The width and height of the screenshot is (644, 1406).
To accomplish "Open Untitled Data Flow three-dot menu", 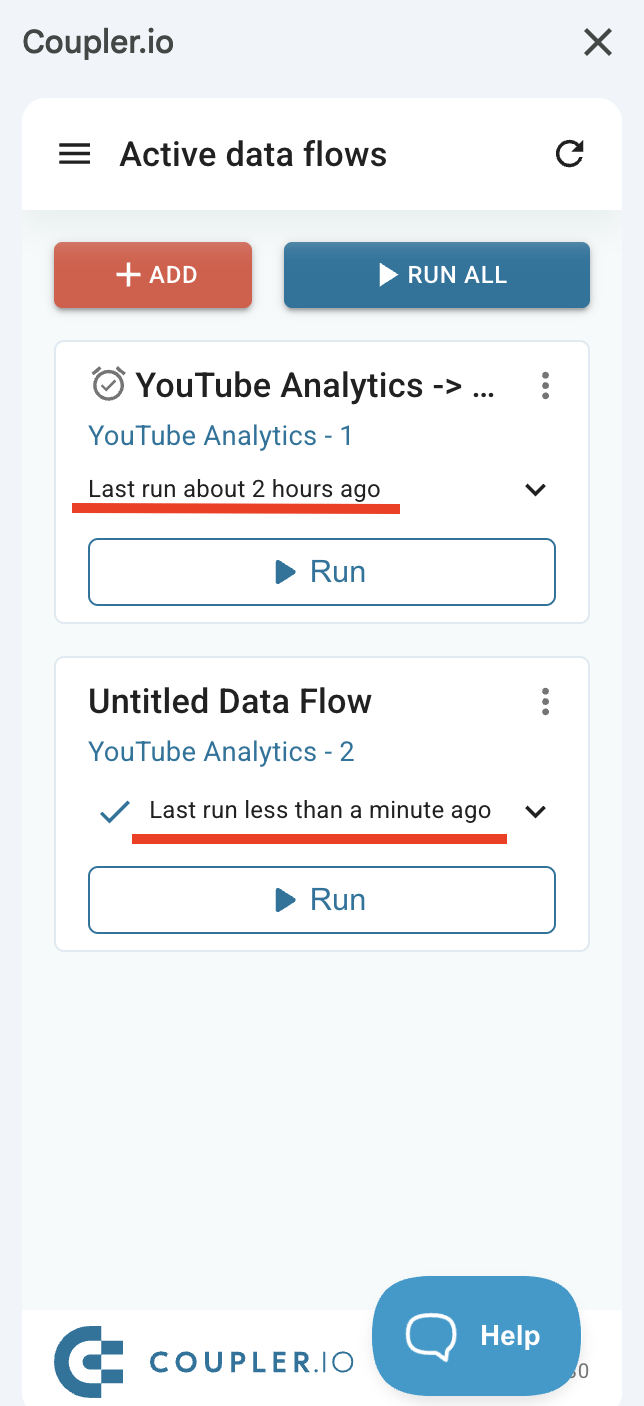I will click(x=545, y=701).
